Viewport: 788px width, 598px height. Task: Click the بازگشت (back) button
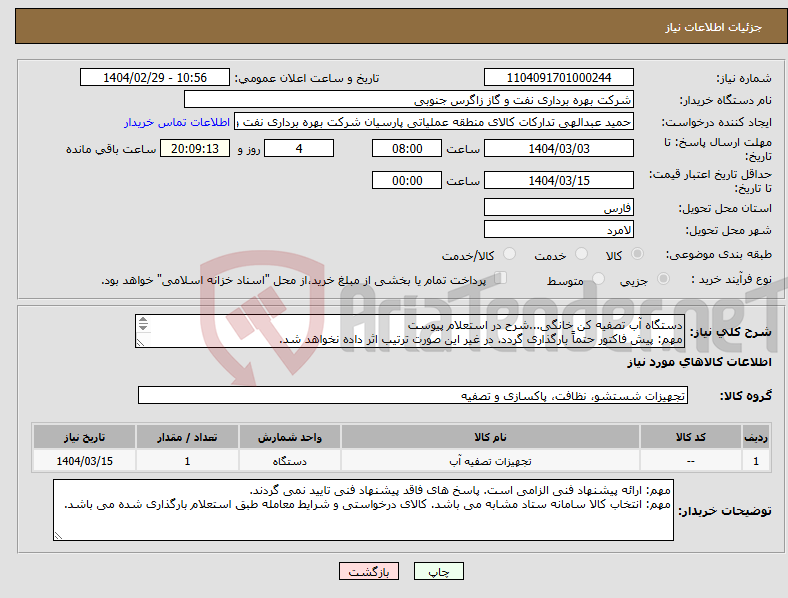pos(369,571)
